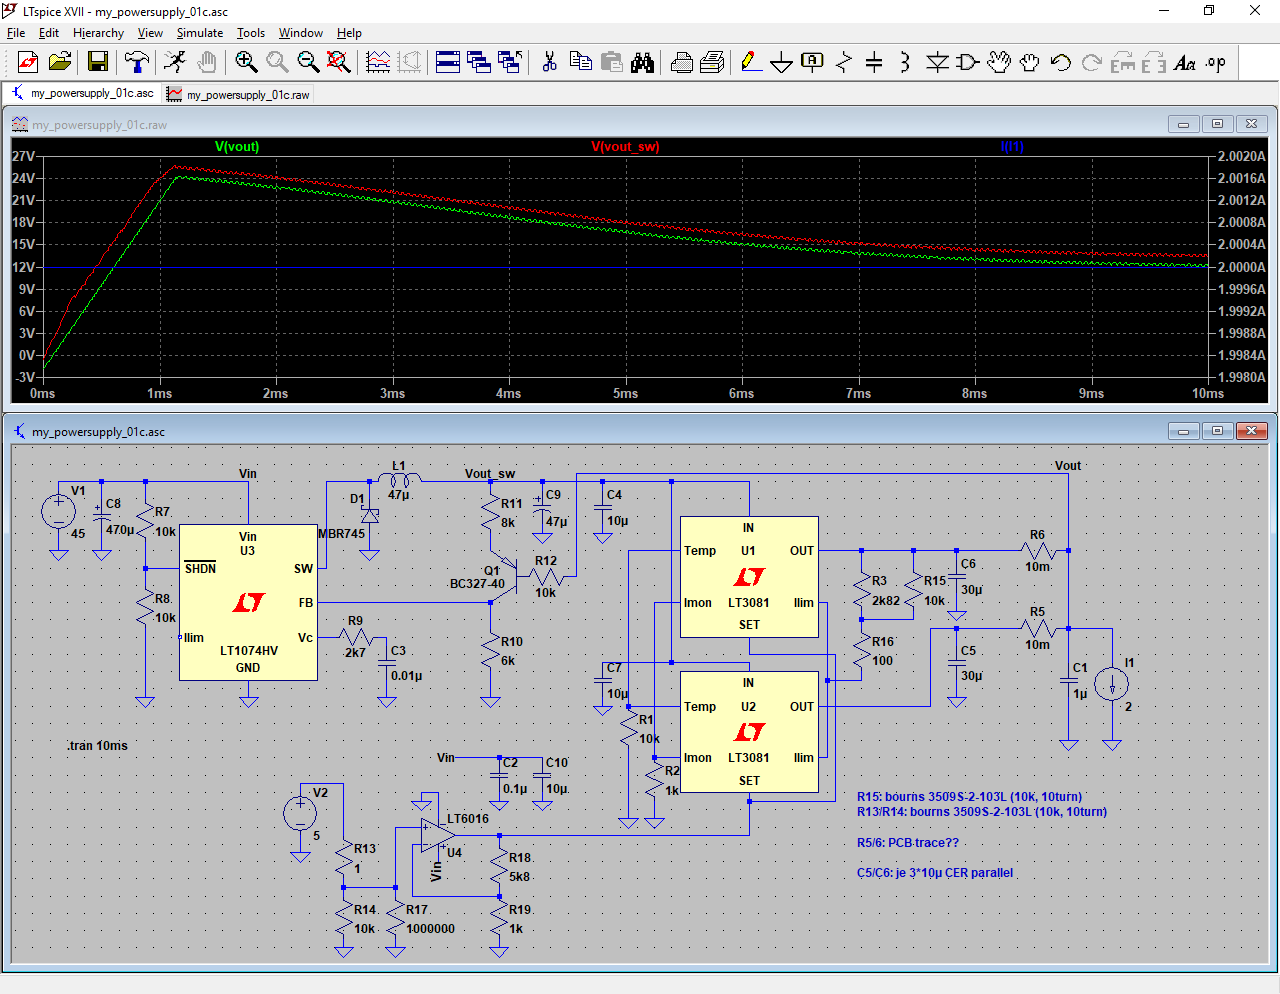Open the Edit menu
This screenshot has height=994, width=1280.
(49, 33)
